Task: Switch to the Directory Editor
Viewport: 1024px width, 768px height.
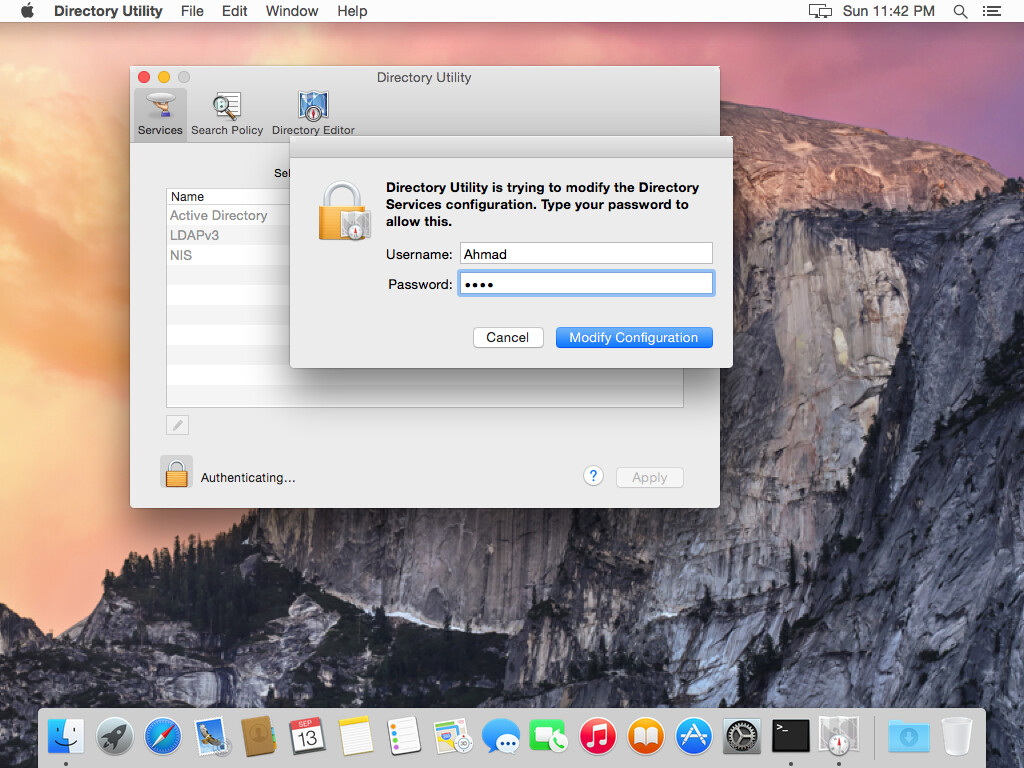Action: click(x=313, y=112)
